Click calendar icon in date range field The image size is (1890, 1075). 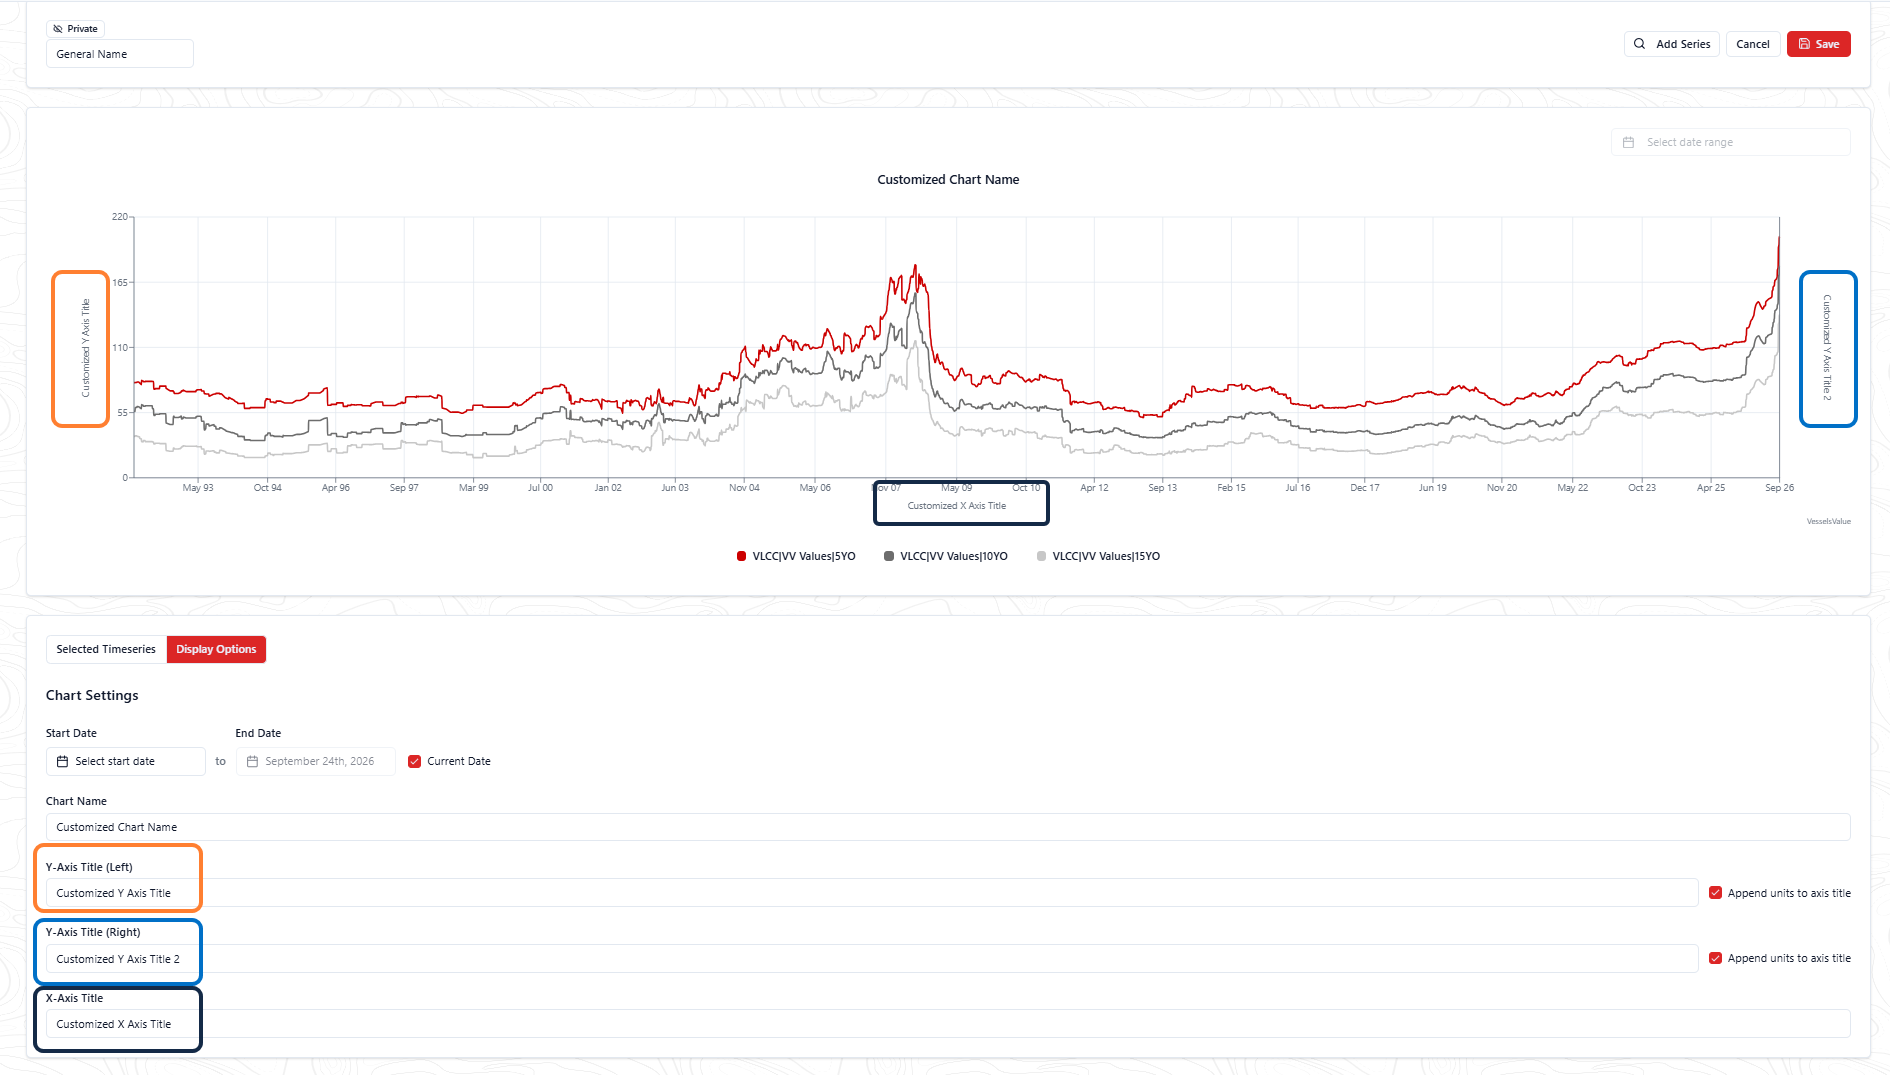point(1628,142)
